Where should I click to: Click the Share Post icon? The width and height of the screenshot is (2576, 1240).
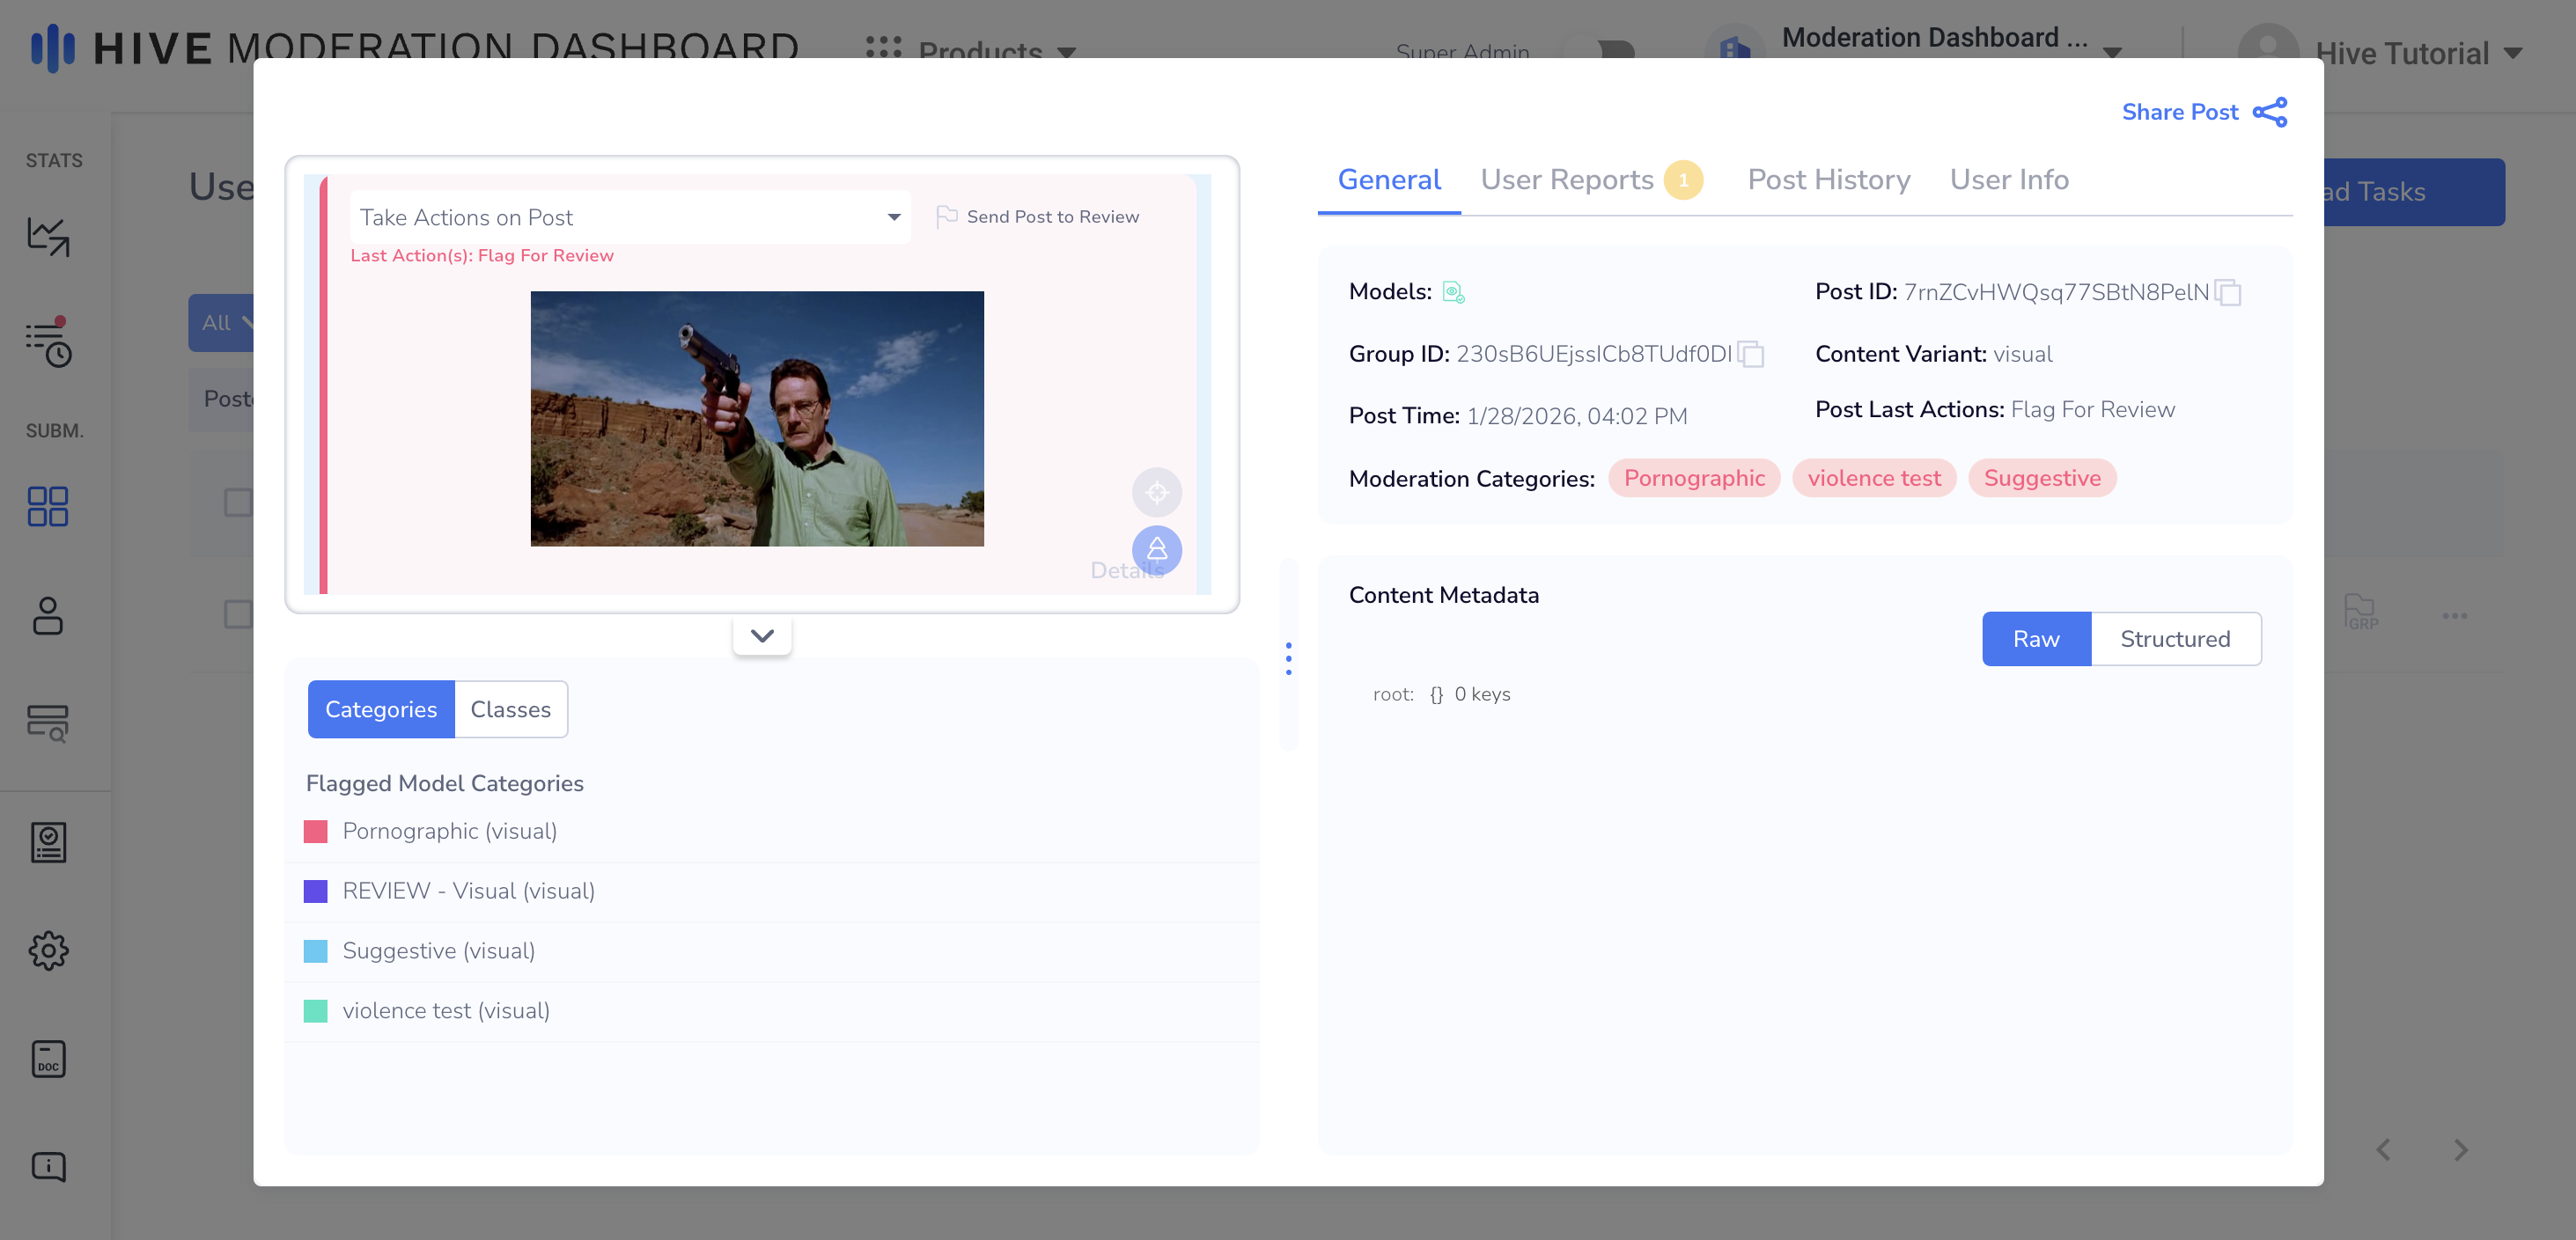coord(2269,112)
